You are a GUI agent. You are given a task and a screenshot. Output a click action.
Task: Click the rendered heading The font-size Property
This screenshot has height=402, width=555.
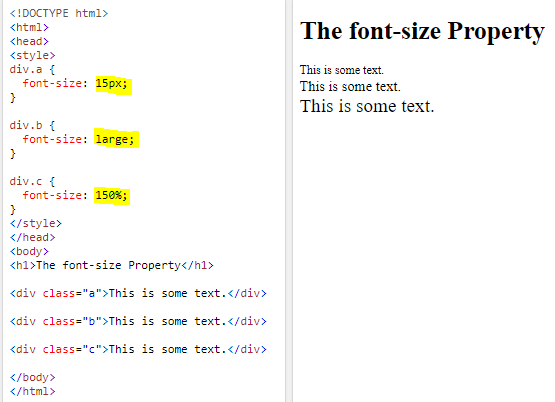pos(422,31)
